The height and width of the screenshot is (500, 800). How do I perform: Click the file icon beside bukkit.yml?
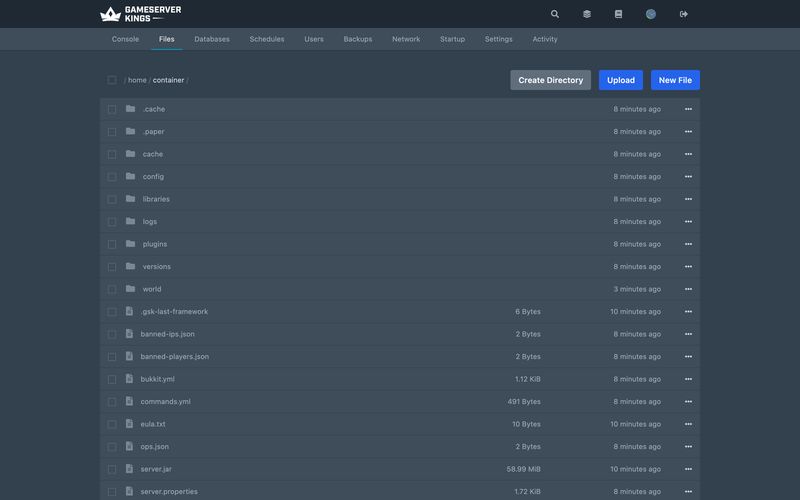coord(130,378)
